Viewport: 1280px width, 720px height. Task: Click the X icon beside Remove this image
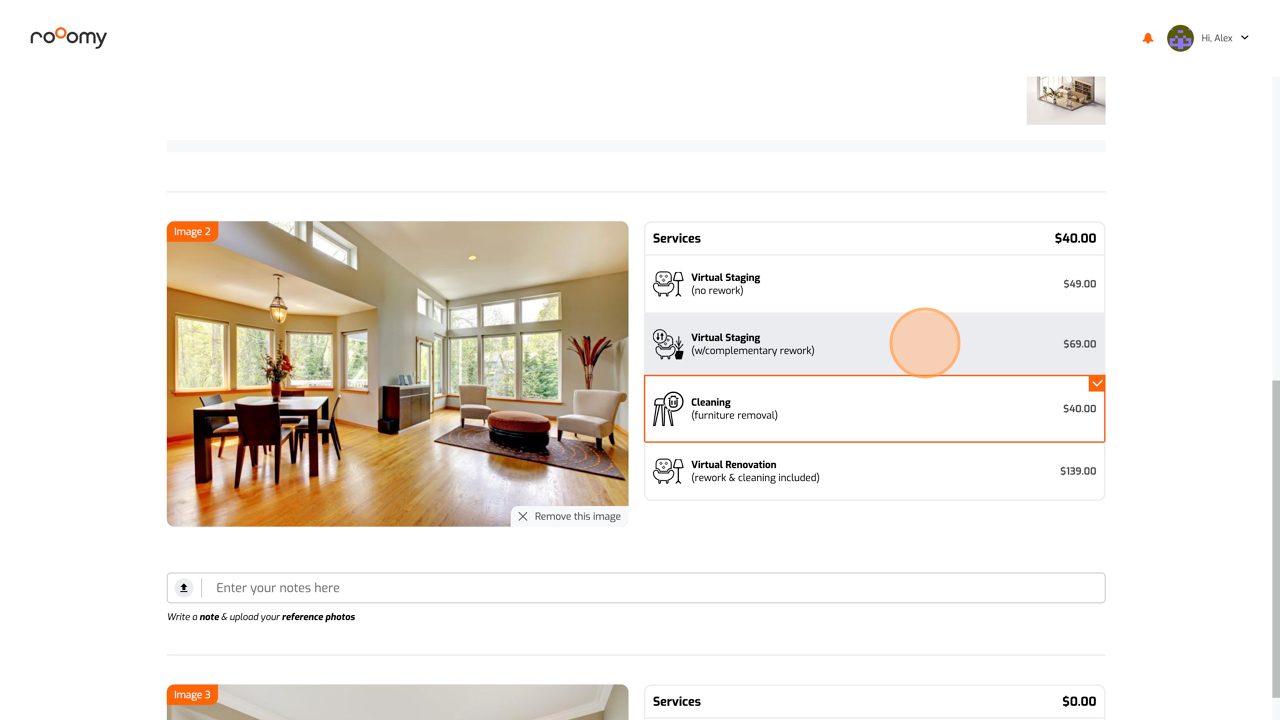coord(523,516)
